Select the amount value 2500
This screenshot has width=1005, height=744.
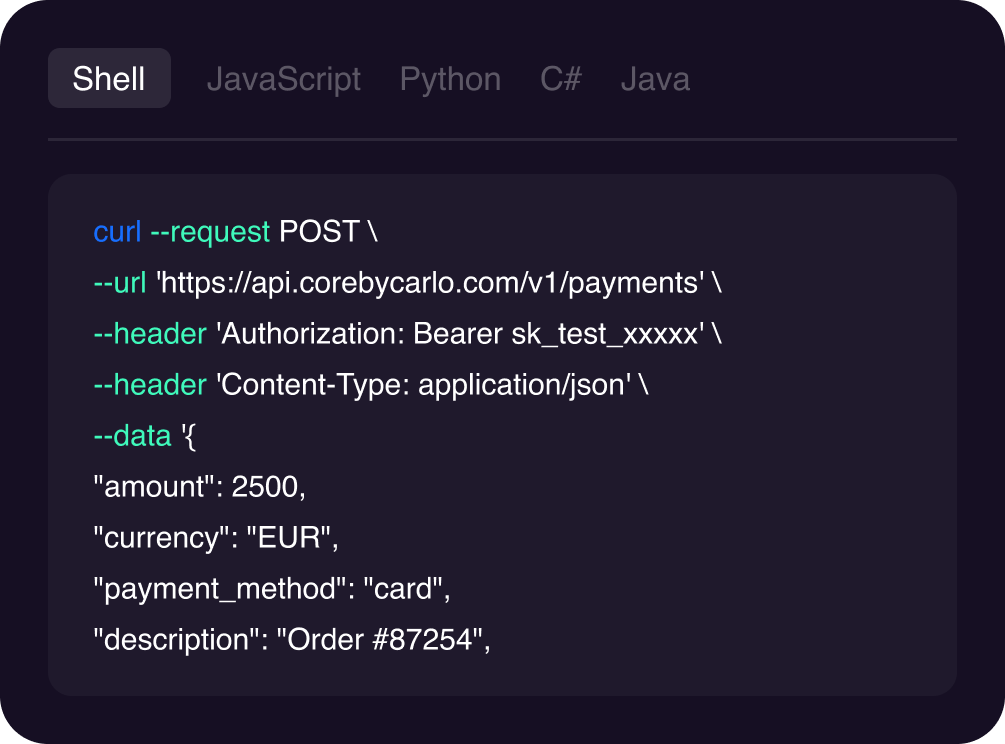(x=266, y=487)
